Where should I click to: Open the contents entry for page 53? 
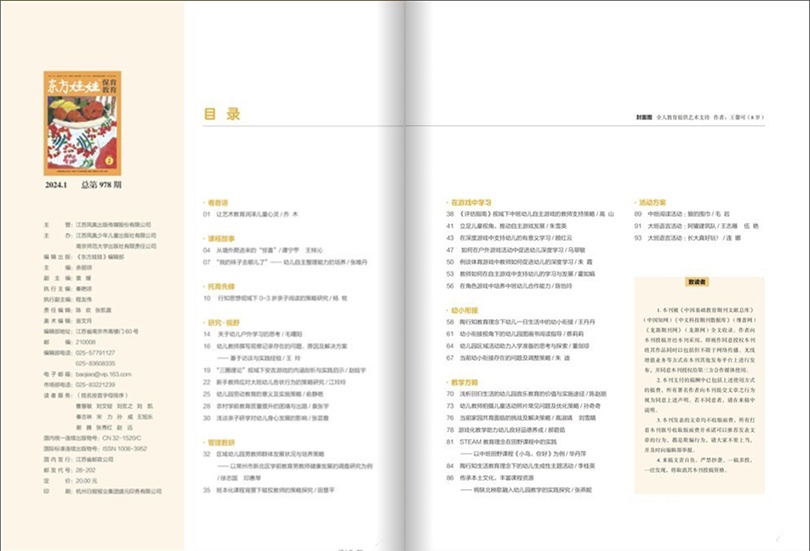[521, 274]
